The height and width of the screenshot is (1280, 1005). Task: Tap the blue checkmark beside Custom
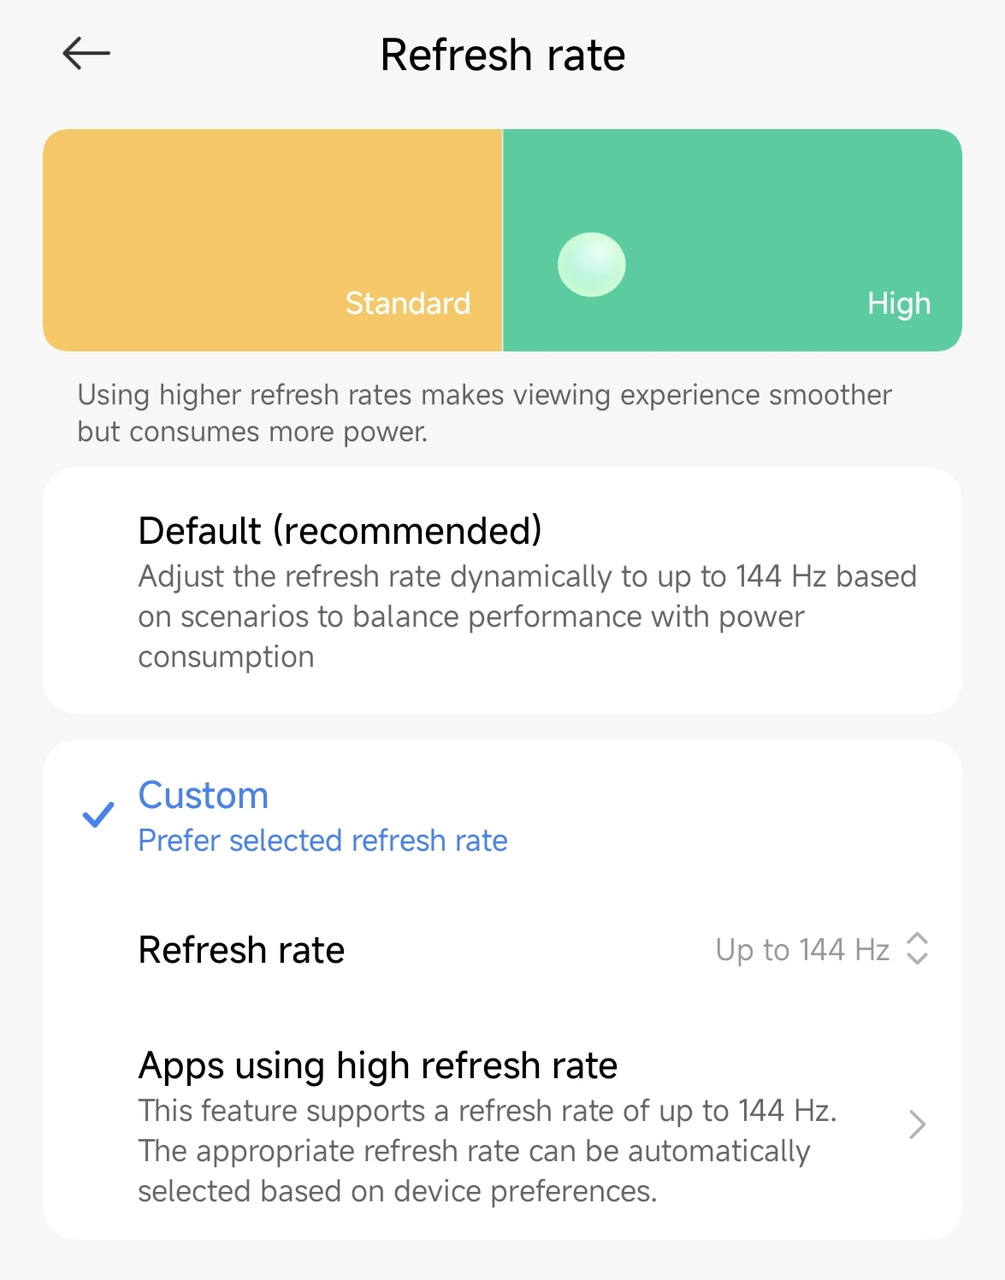[x=98, y=815]
